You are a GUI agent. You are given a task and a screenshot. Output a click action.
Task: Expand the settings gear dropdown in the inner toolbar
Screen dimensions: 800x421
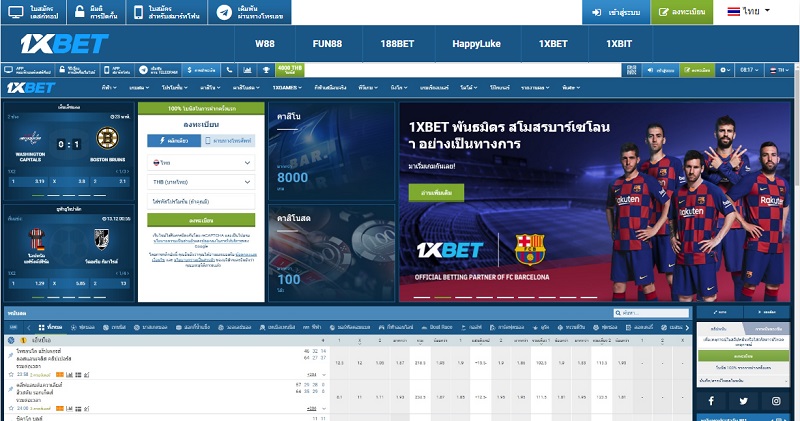[724, 70]
